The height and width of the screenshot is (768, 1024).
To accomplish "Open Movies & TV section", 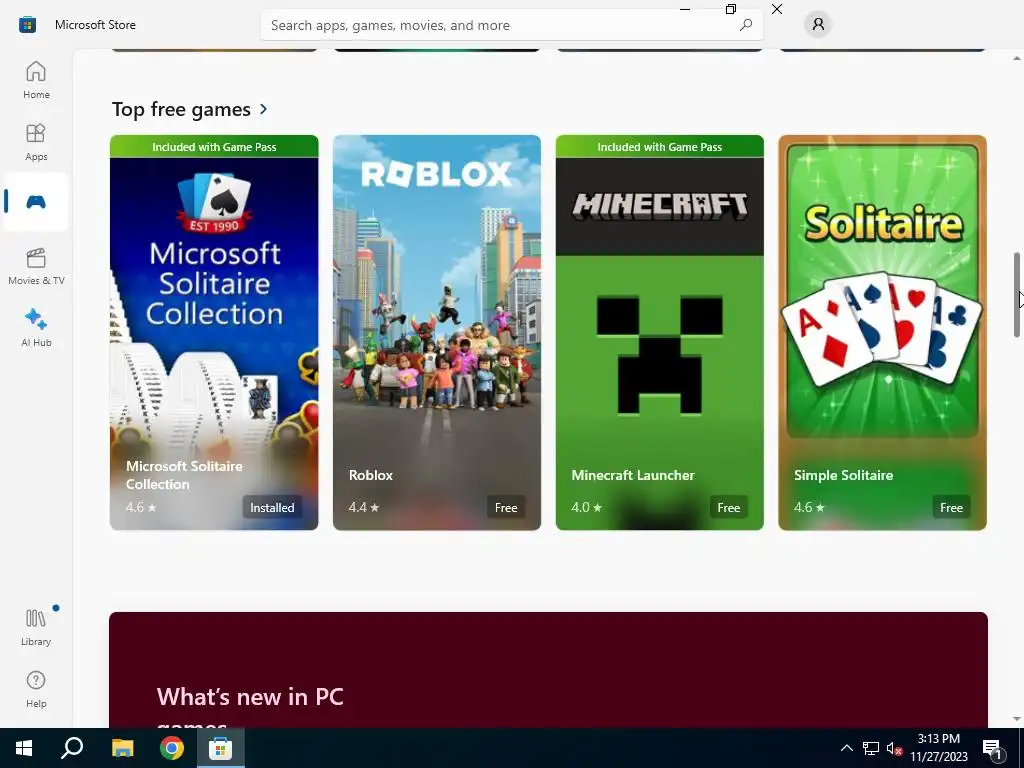I will pyautogui.click(x=36, y=266).
